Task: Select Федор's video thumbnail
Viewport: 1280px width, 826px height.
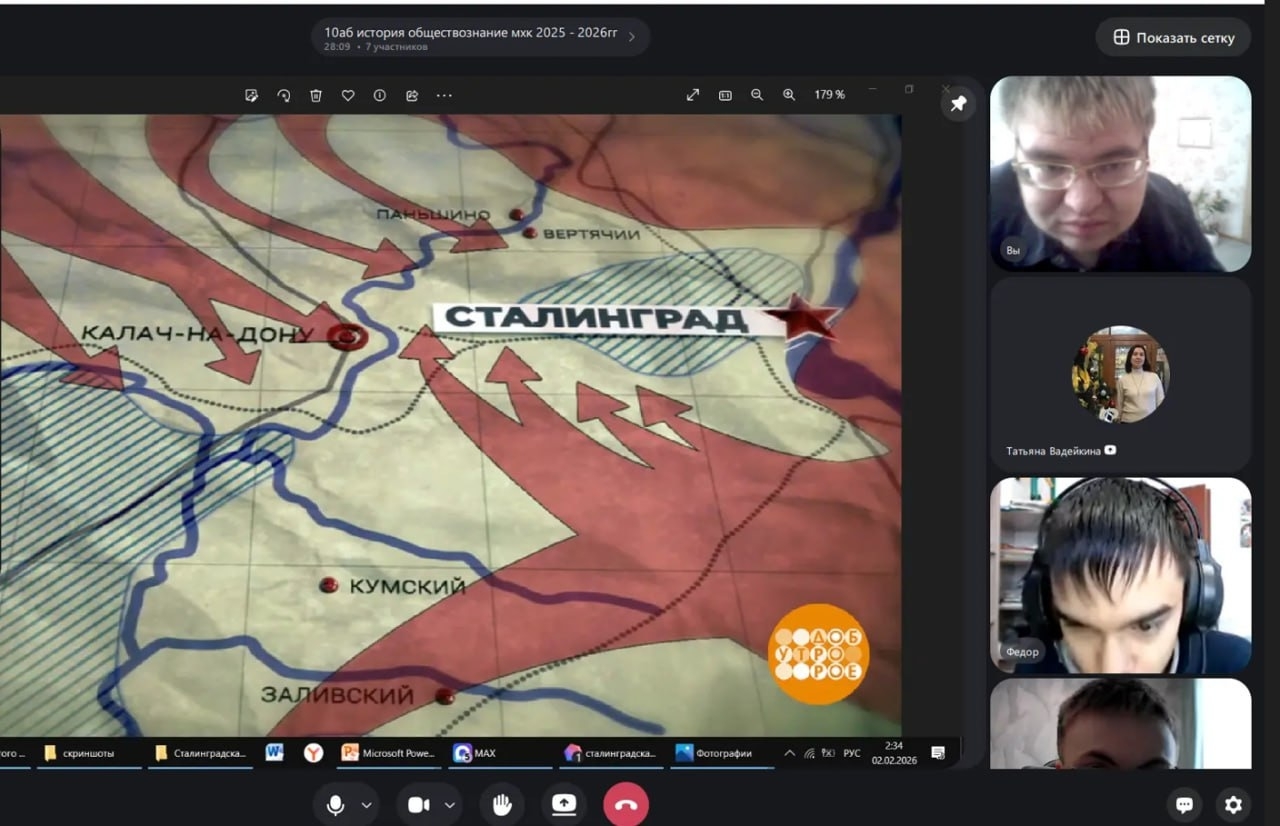Action: (x=1120, y=575)
